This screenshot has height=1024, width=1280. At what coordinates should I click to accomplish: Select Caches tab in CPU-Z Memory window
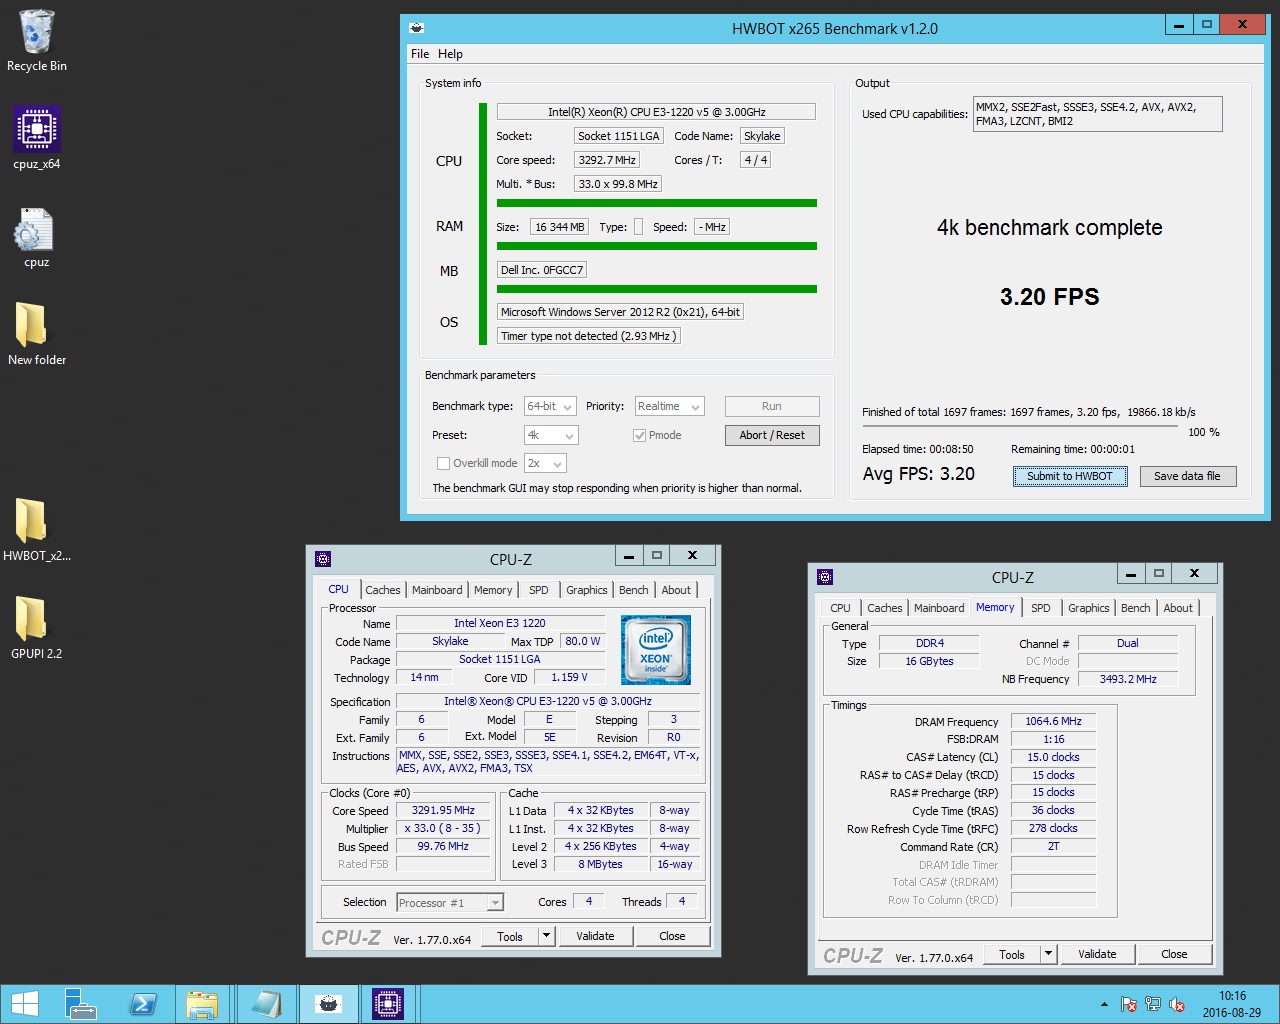tap(884, 608)
